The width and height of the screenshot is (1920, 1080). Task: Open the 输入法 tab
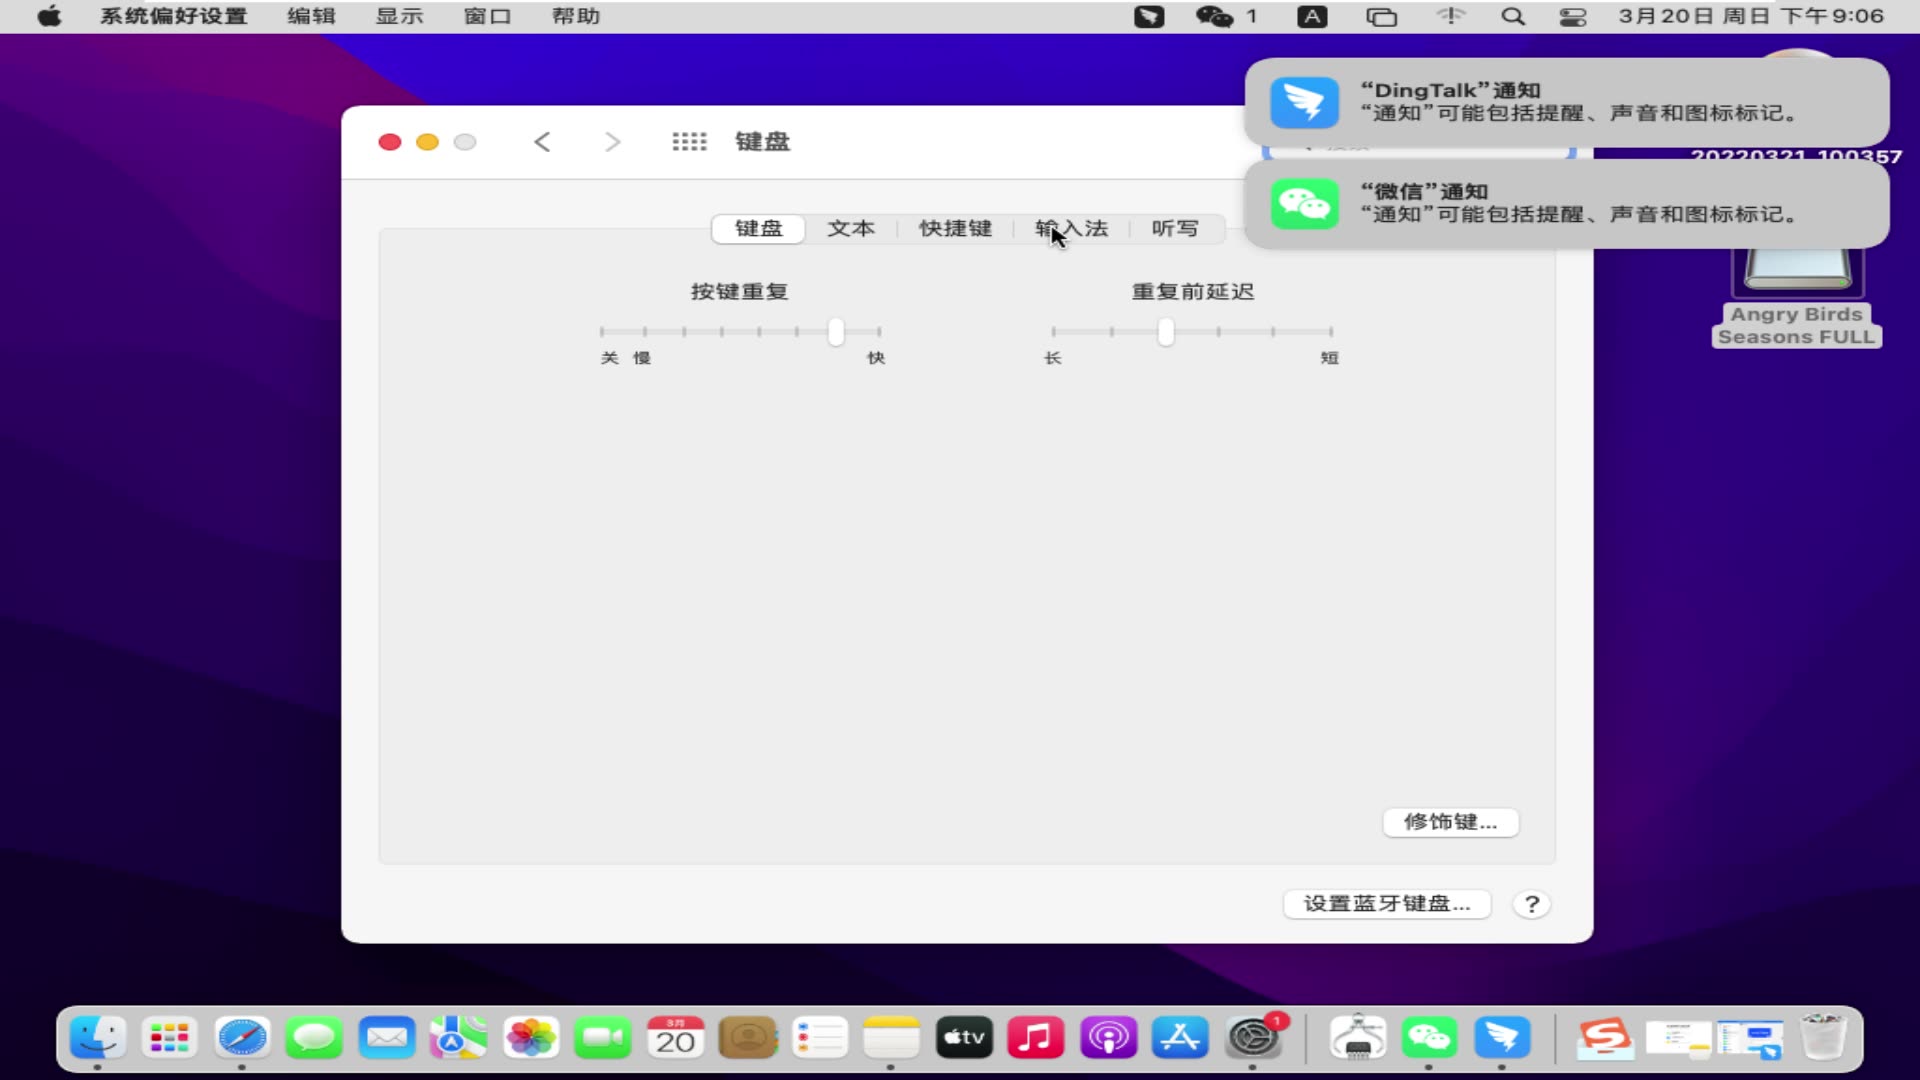pyautogui.click(x=1071, y=228)
